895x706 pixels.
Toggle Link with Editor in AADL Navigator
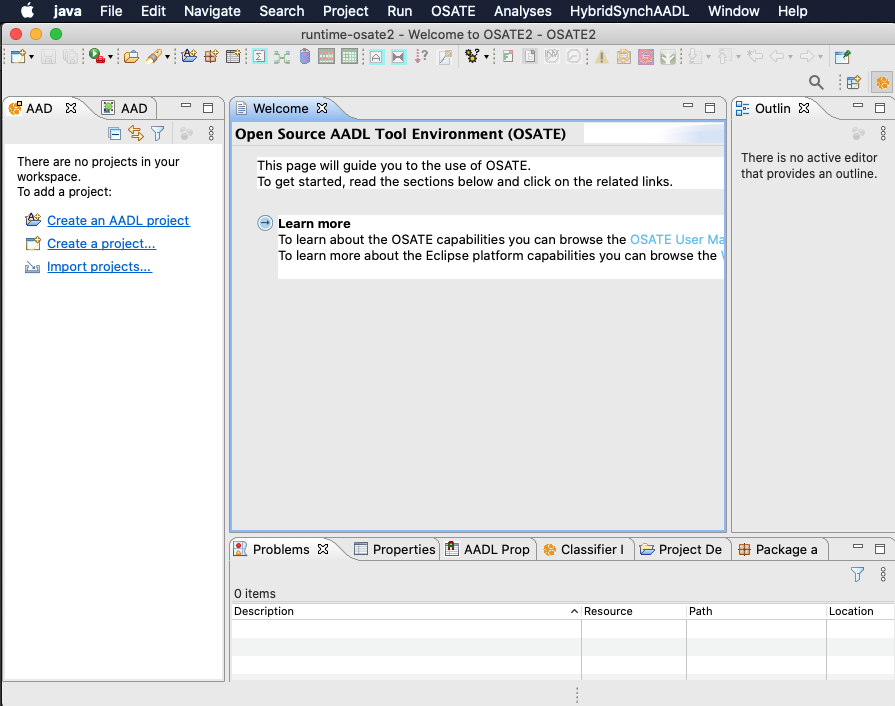[136, 133]
